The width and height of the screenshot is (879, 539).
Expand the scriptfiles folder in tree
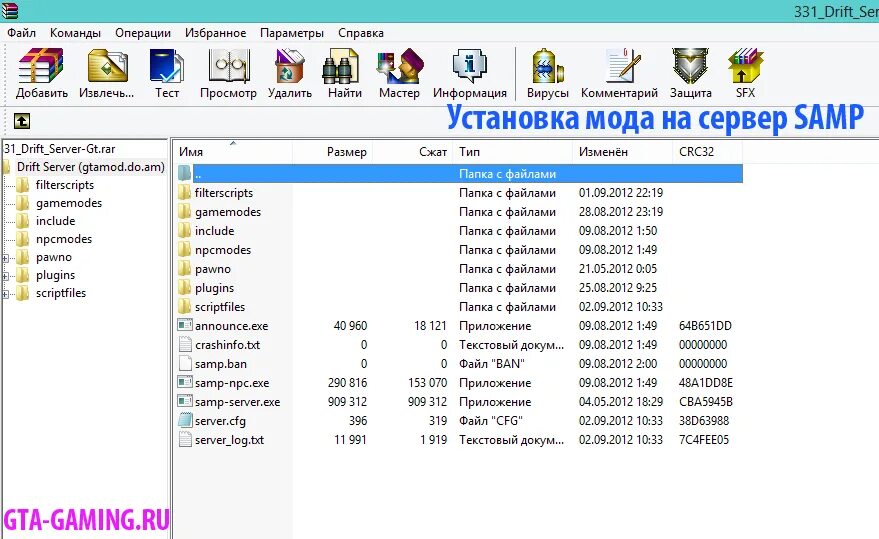6,294
